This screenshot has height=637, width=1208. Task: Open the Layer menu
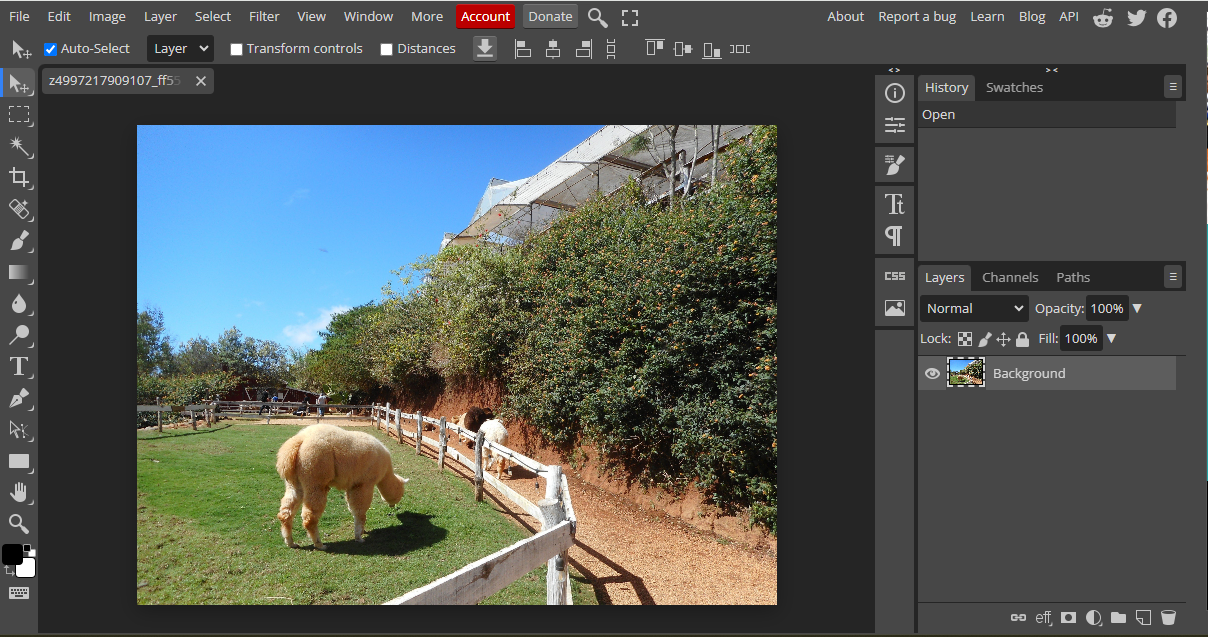pos(160,16)
